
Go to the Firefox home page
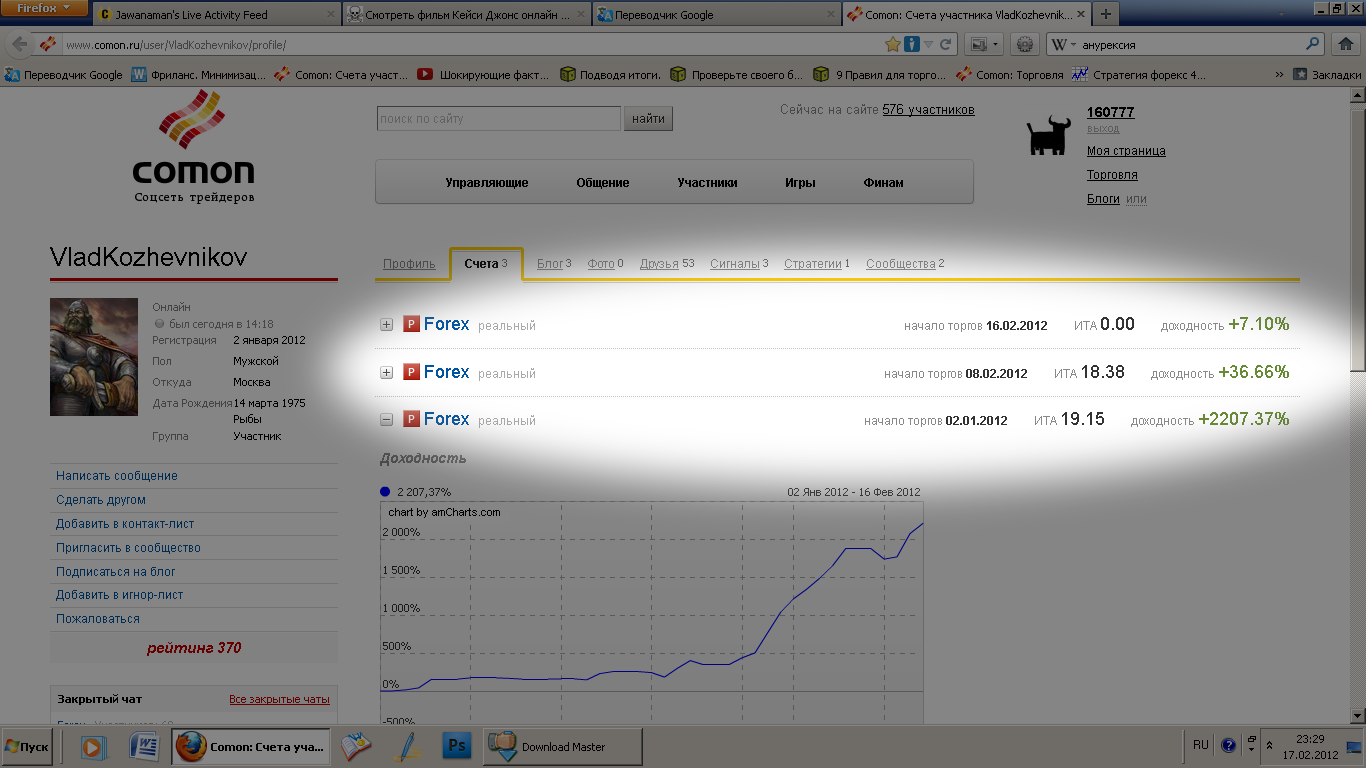click(x=1345, y=45)
